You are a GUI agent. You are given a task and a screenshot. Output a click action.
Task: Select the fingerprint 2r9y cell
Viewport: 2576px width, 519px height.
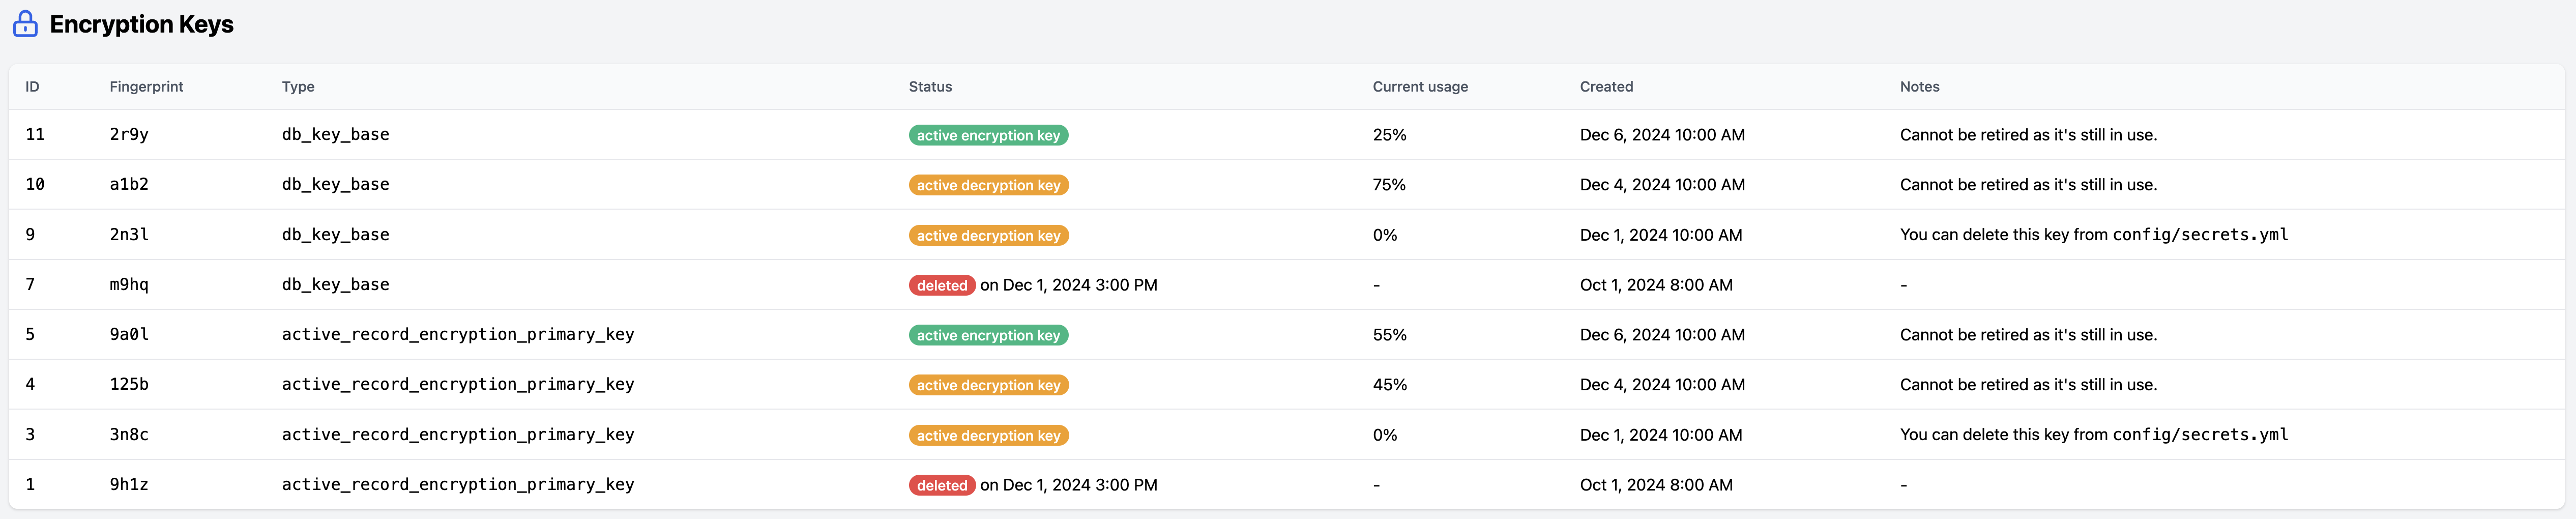[x=129, y=135]
